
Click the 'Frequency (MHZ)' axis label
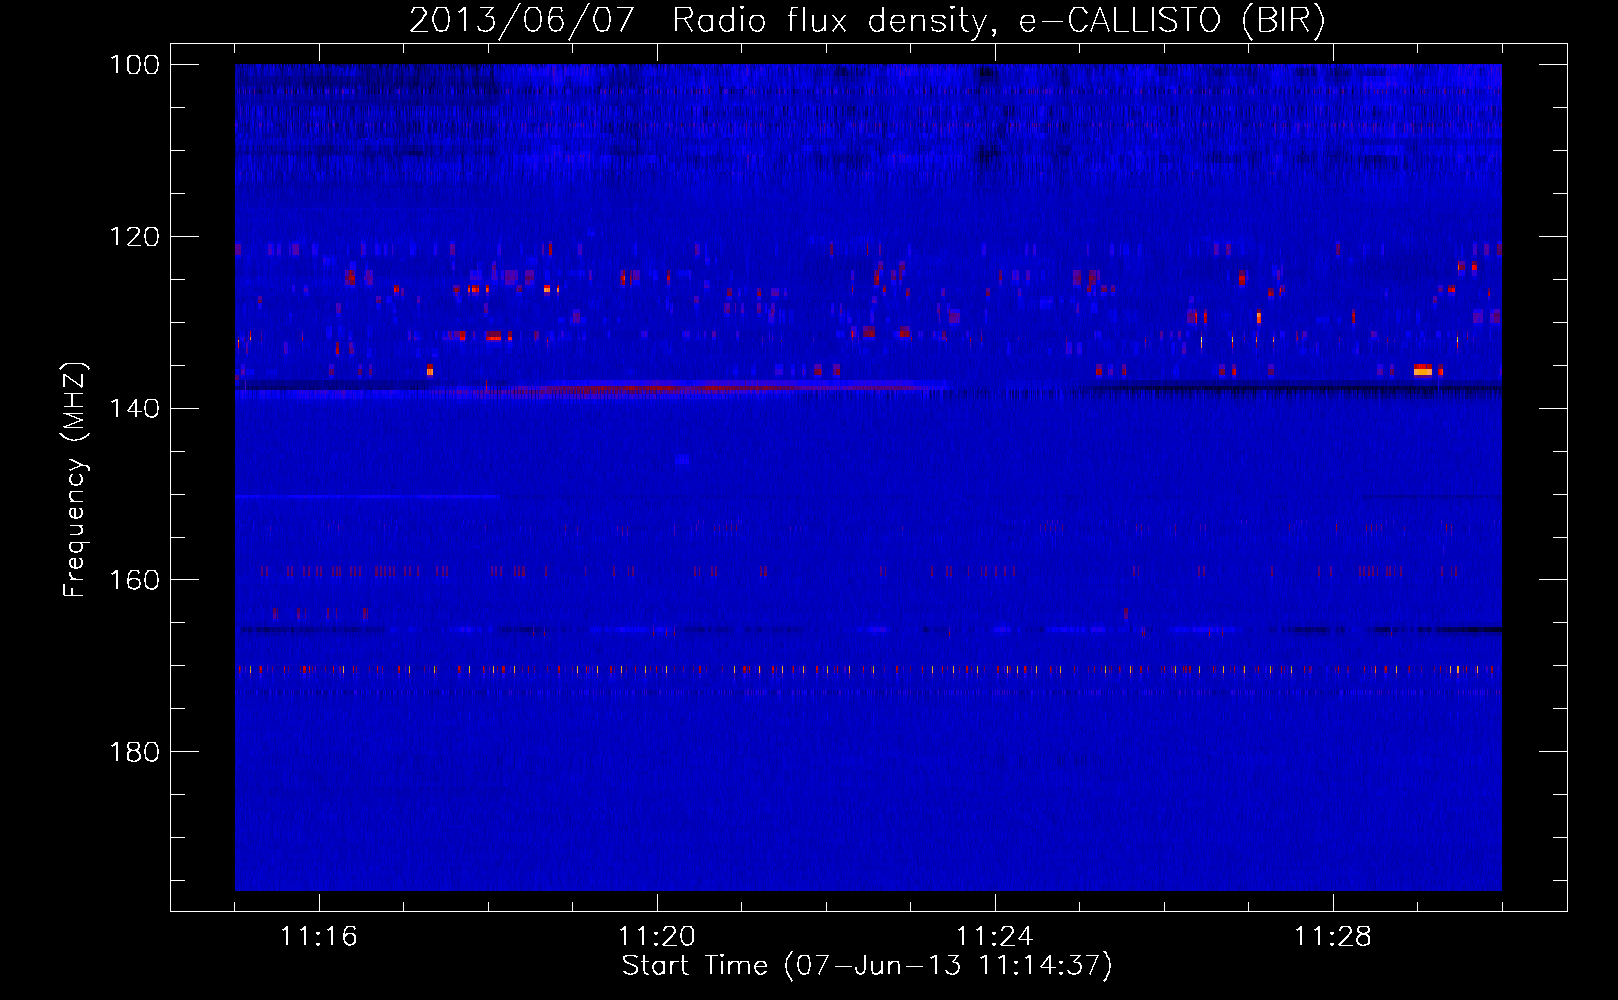[75, 479]
